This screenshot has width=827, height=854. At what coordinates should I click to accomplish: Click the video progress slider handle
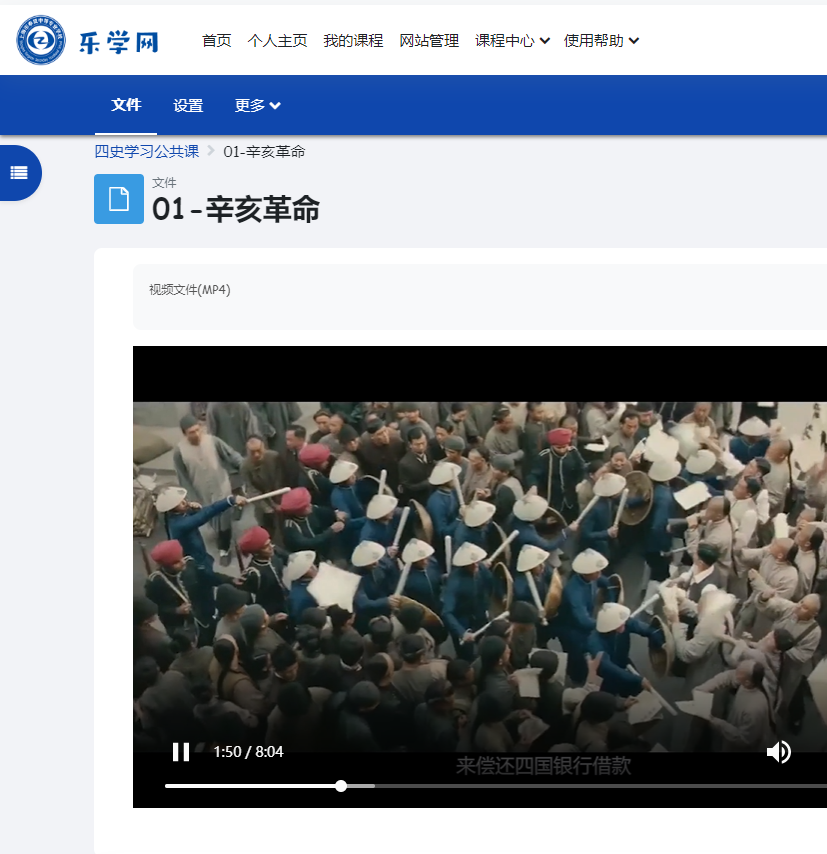click(x=341, y=786)
